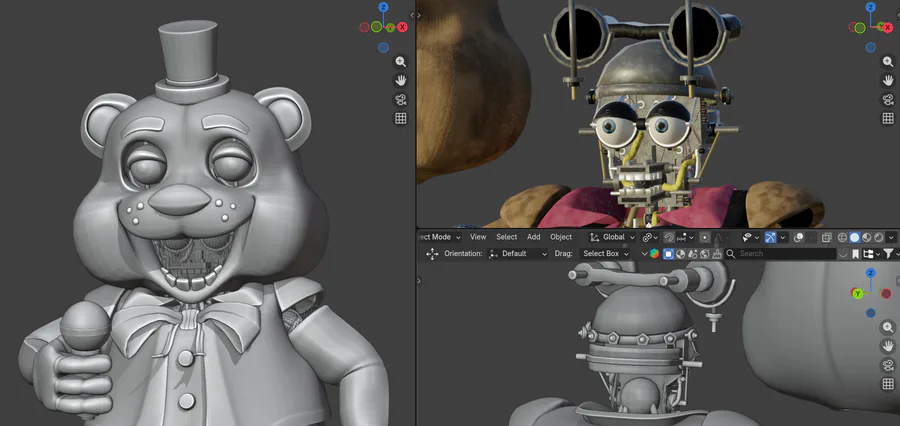Viewport: 900px width, 426px height.
Task: Open the proportional falloff curve dropdown
Action: tap(721, 237)
